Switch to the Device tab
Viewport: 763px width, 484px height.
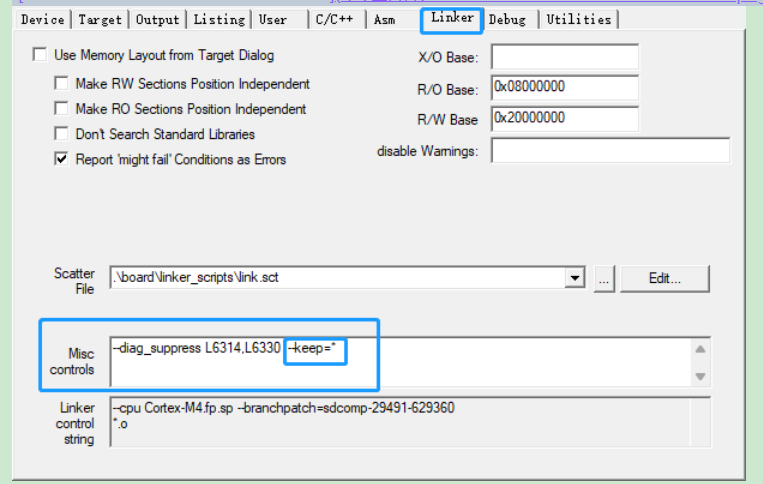pos(43,20)
